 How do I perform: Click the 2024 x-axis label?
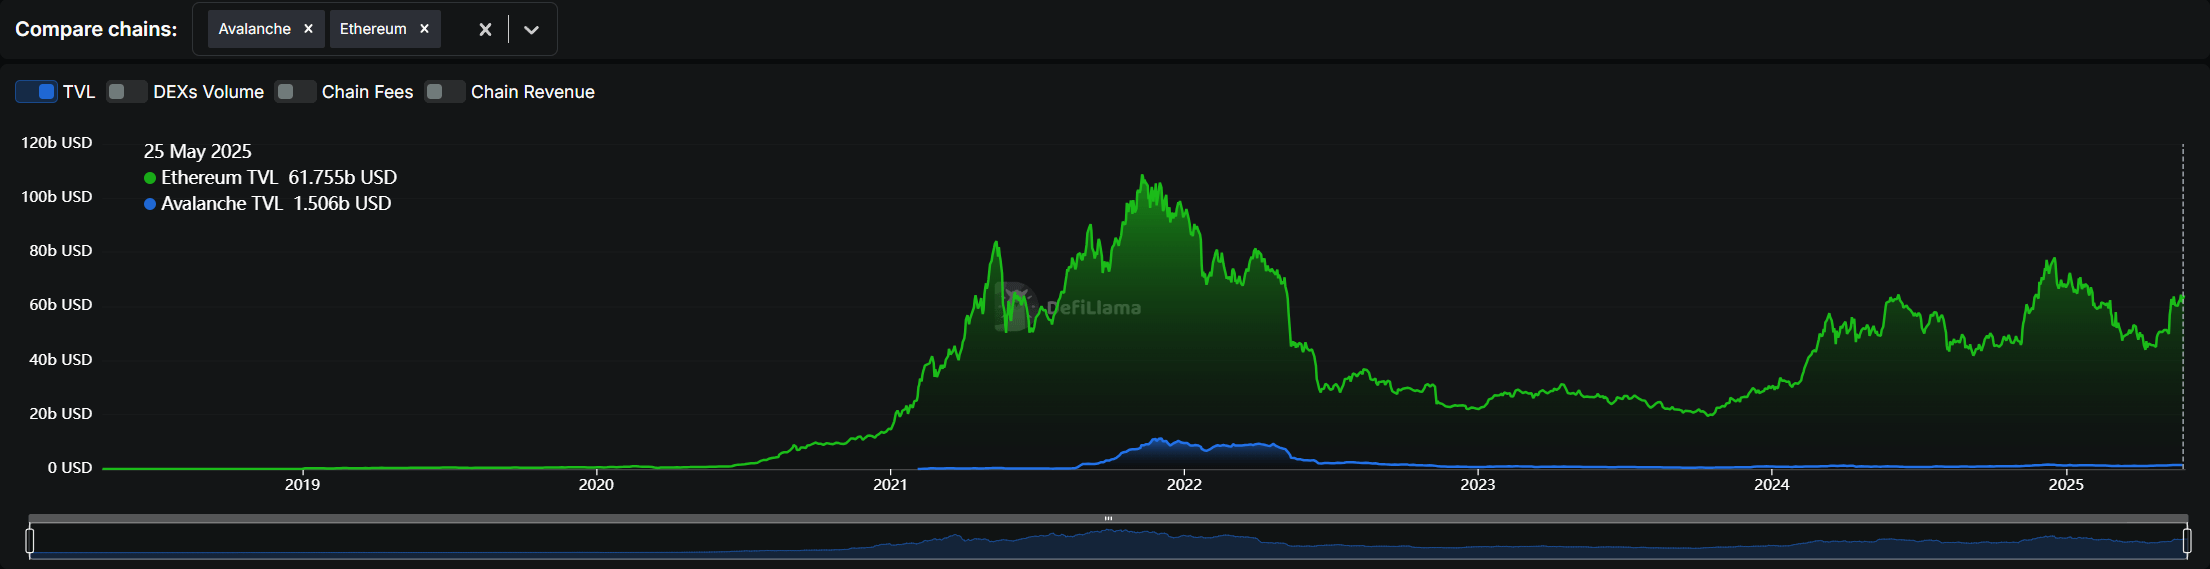click(1772, 485)
